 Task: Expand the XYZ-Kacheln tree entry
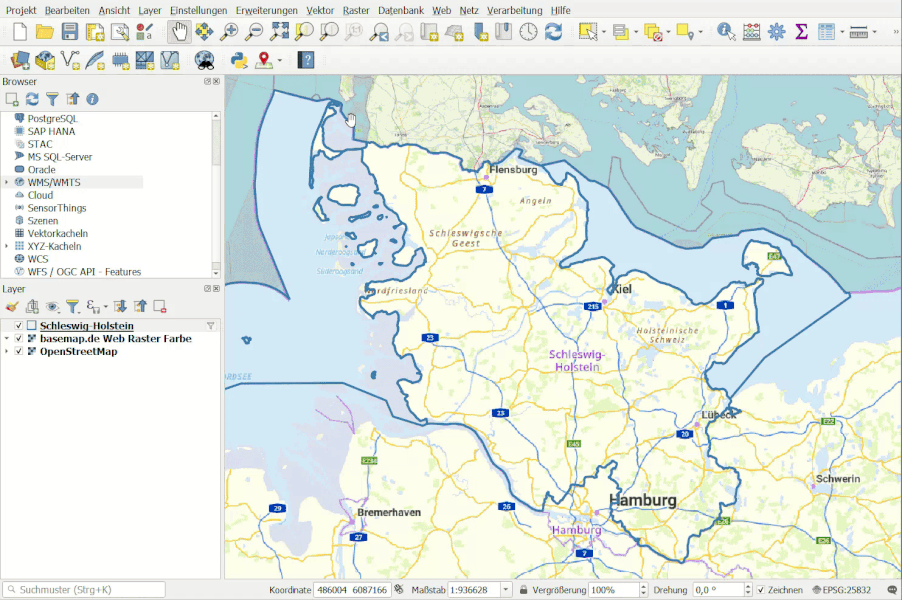pyautogui.click(x=7, y=246)
